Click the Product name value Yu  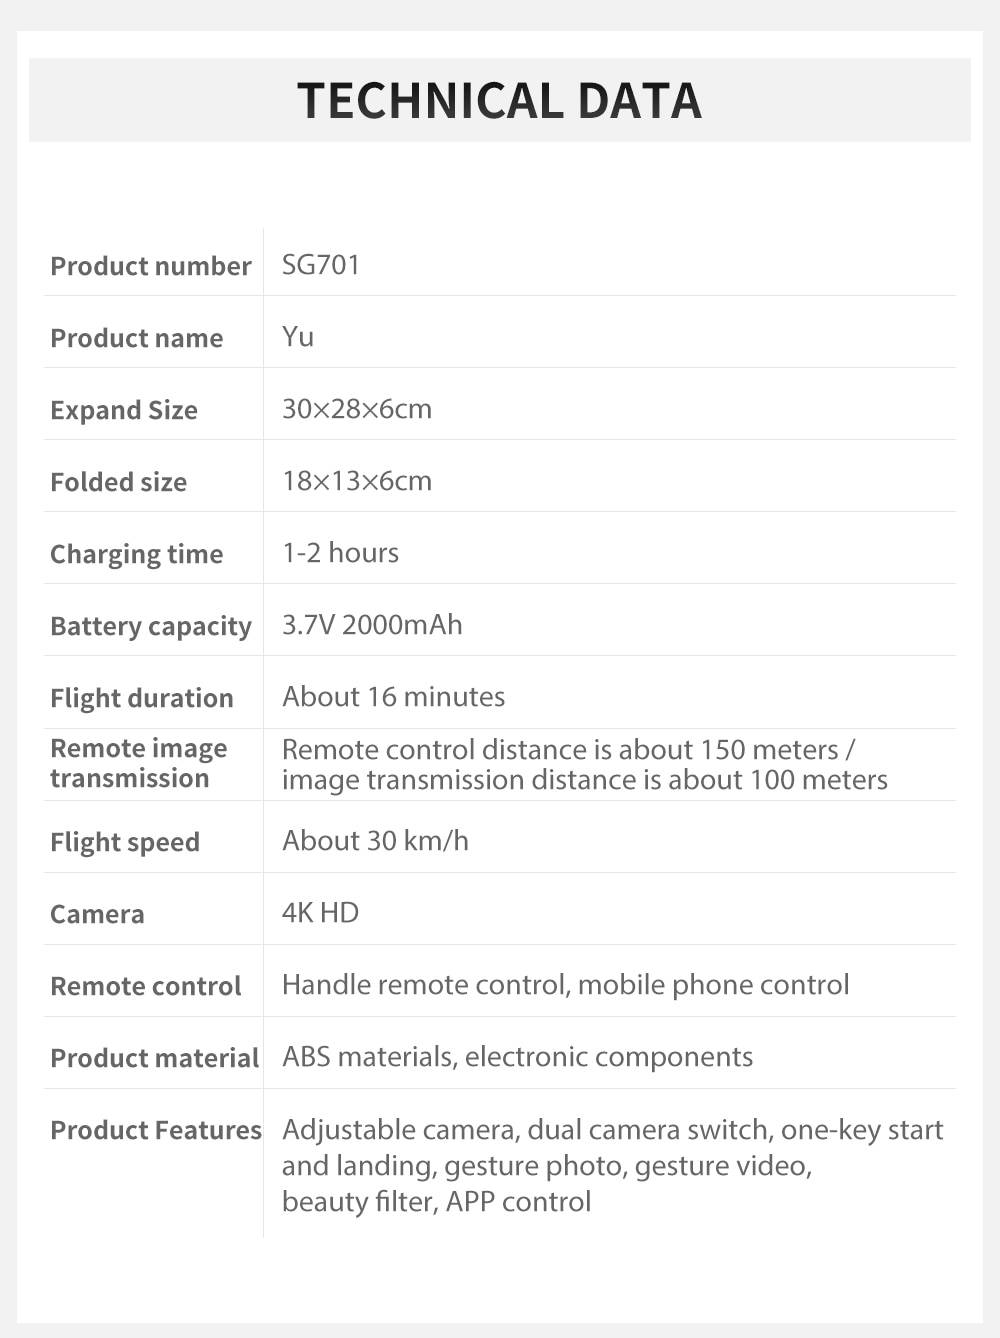(x=298, y=337)
